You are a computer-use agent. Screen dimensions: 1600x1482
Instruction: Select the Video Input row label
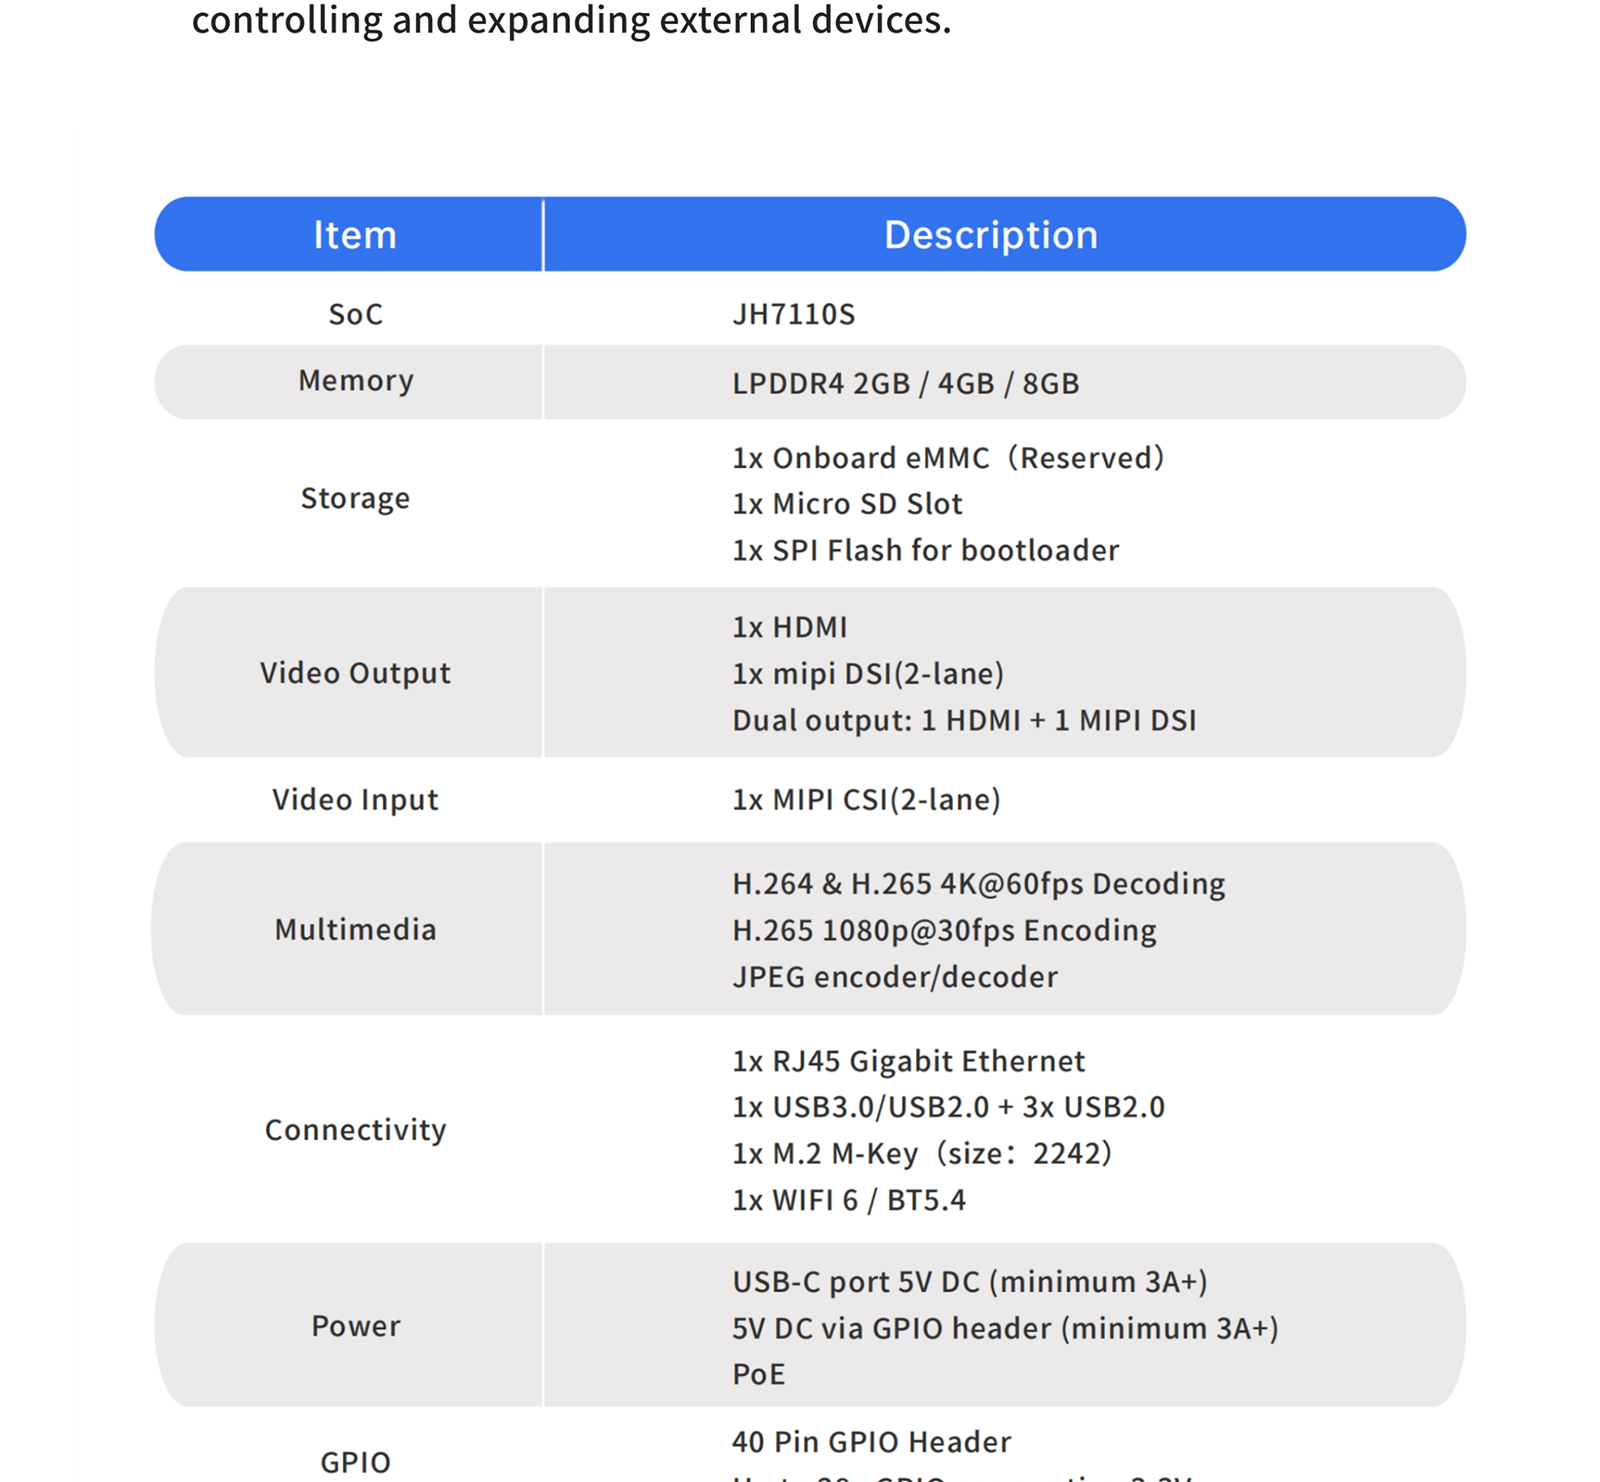click(x=356, y=799)
